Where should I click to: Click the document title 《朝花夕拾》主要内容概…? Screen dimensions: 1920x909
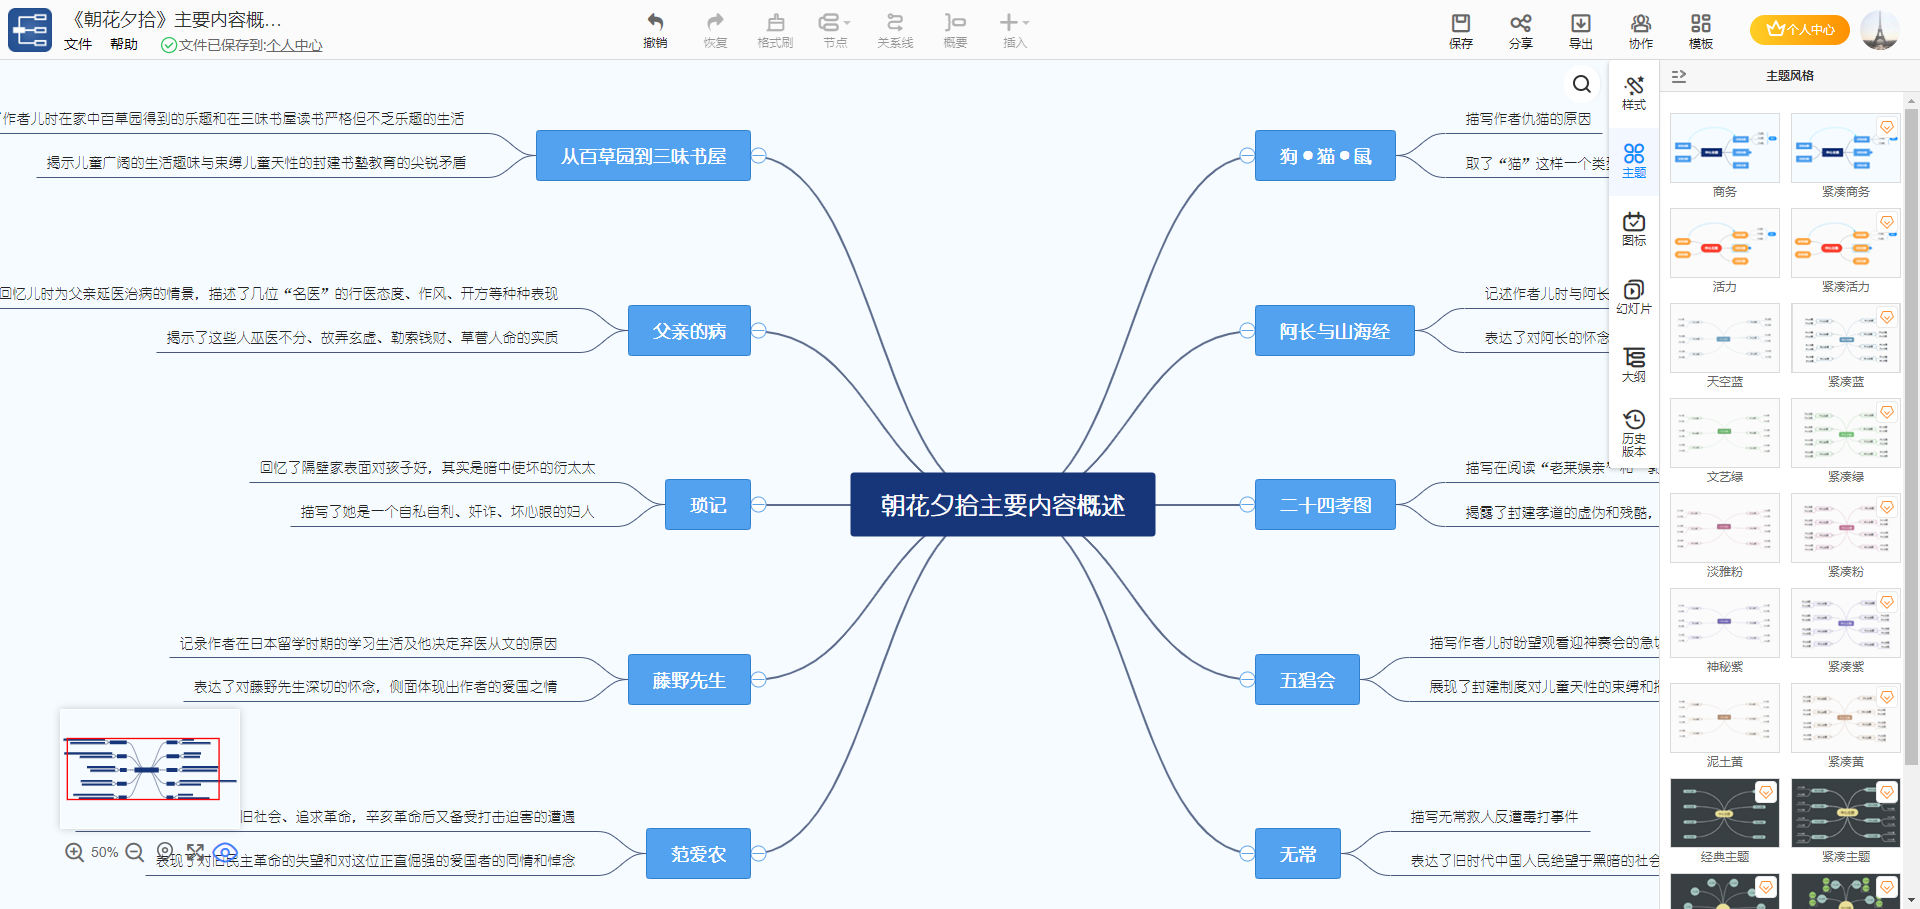pos(176,19)
